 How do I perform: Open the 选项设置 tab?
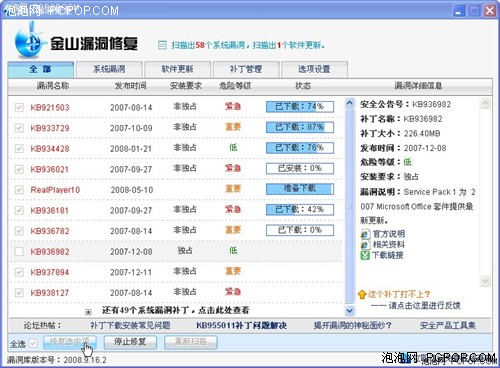pos(314,69)
